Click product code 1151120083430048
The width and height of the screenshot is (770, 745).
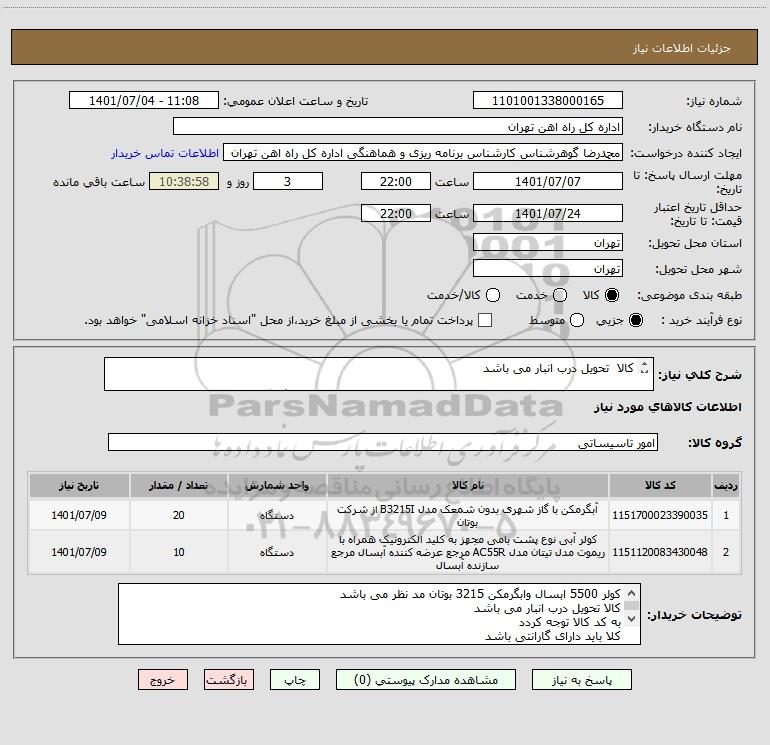(x=660, y=552)
